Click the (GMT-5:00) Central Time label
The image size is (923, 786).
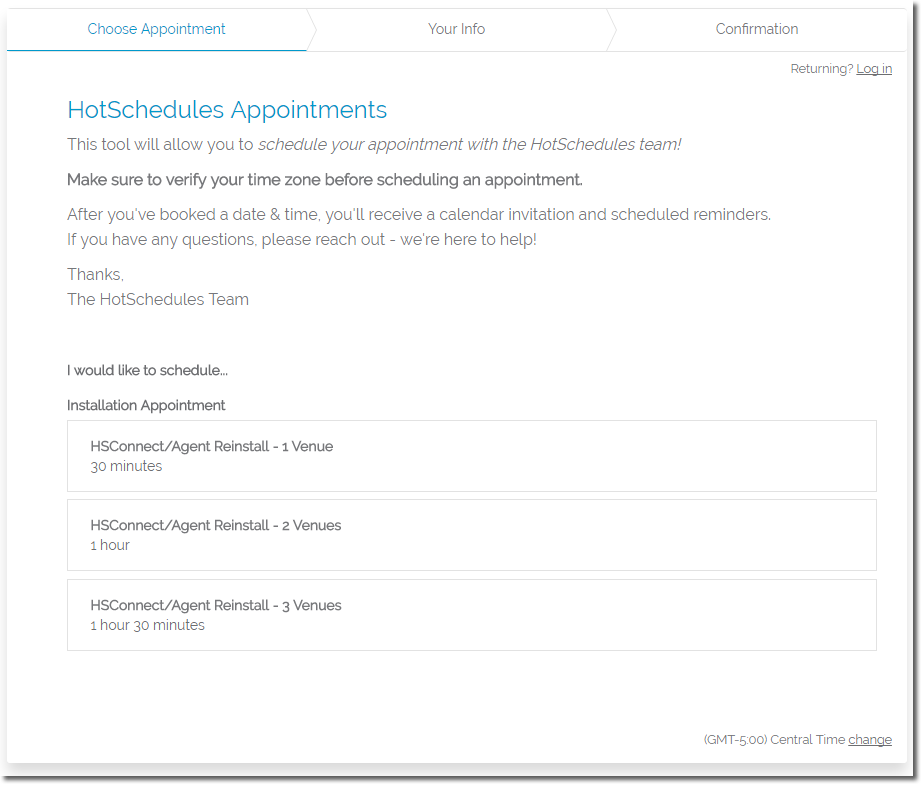pyautogui.click(x=774, y=740)
